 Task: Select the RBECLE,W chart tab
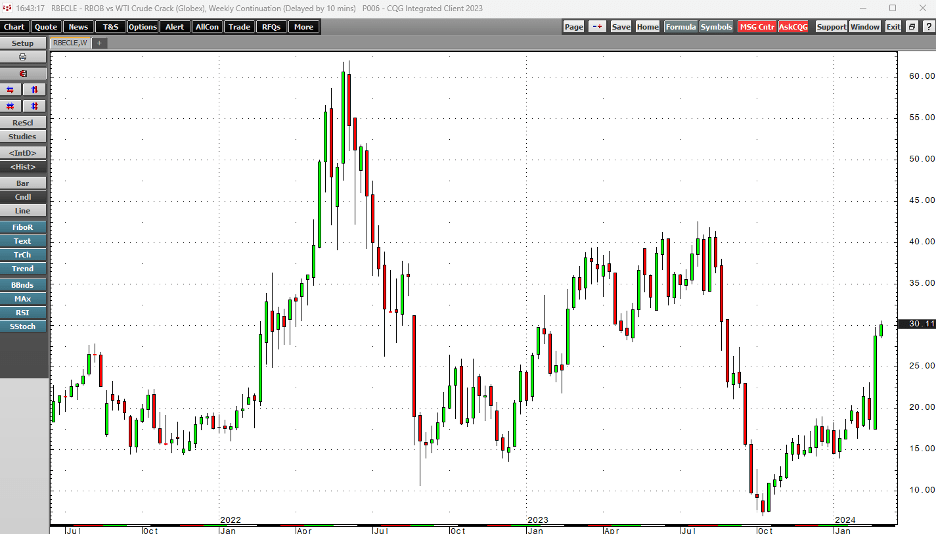coord(70,43)
